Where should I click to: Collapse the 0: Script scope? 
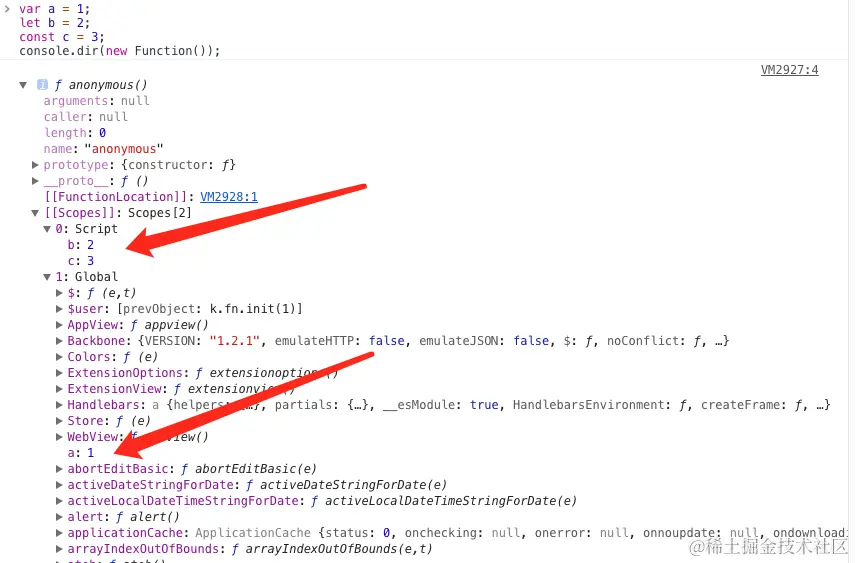47,229
